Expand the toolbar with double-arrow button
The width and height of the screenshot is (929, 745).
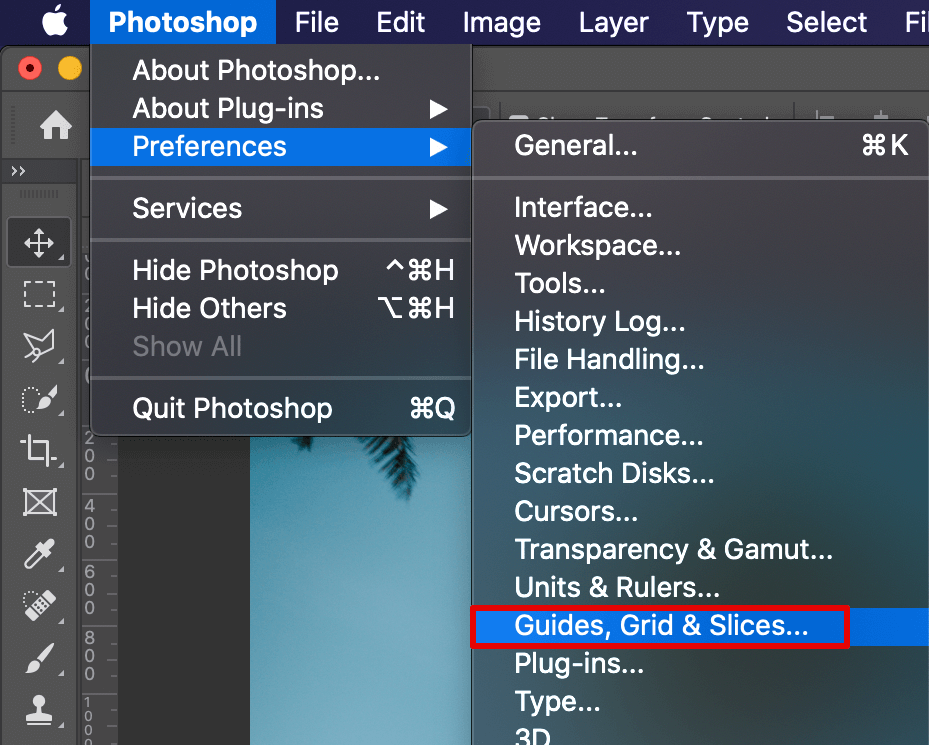18,172
